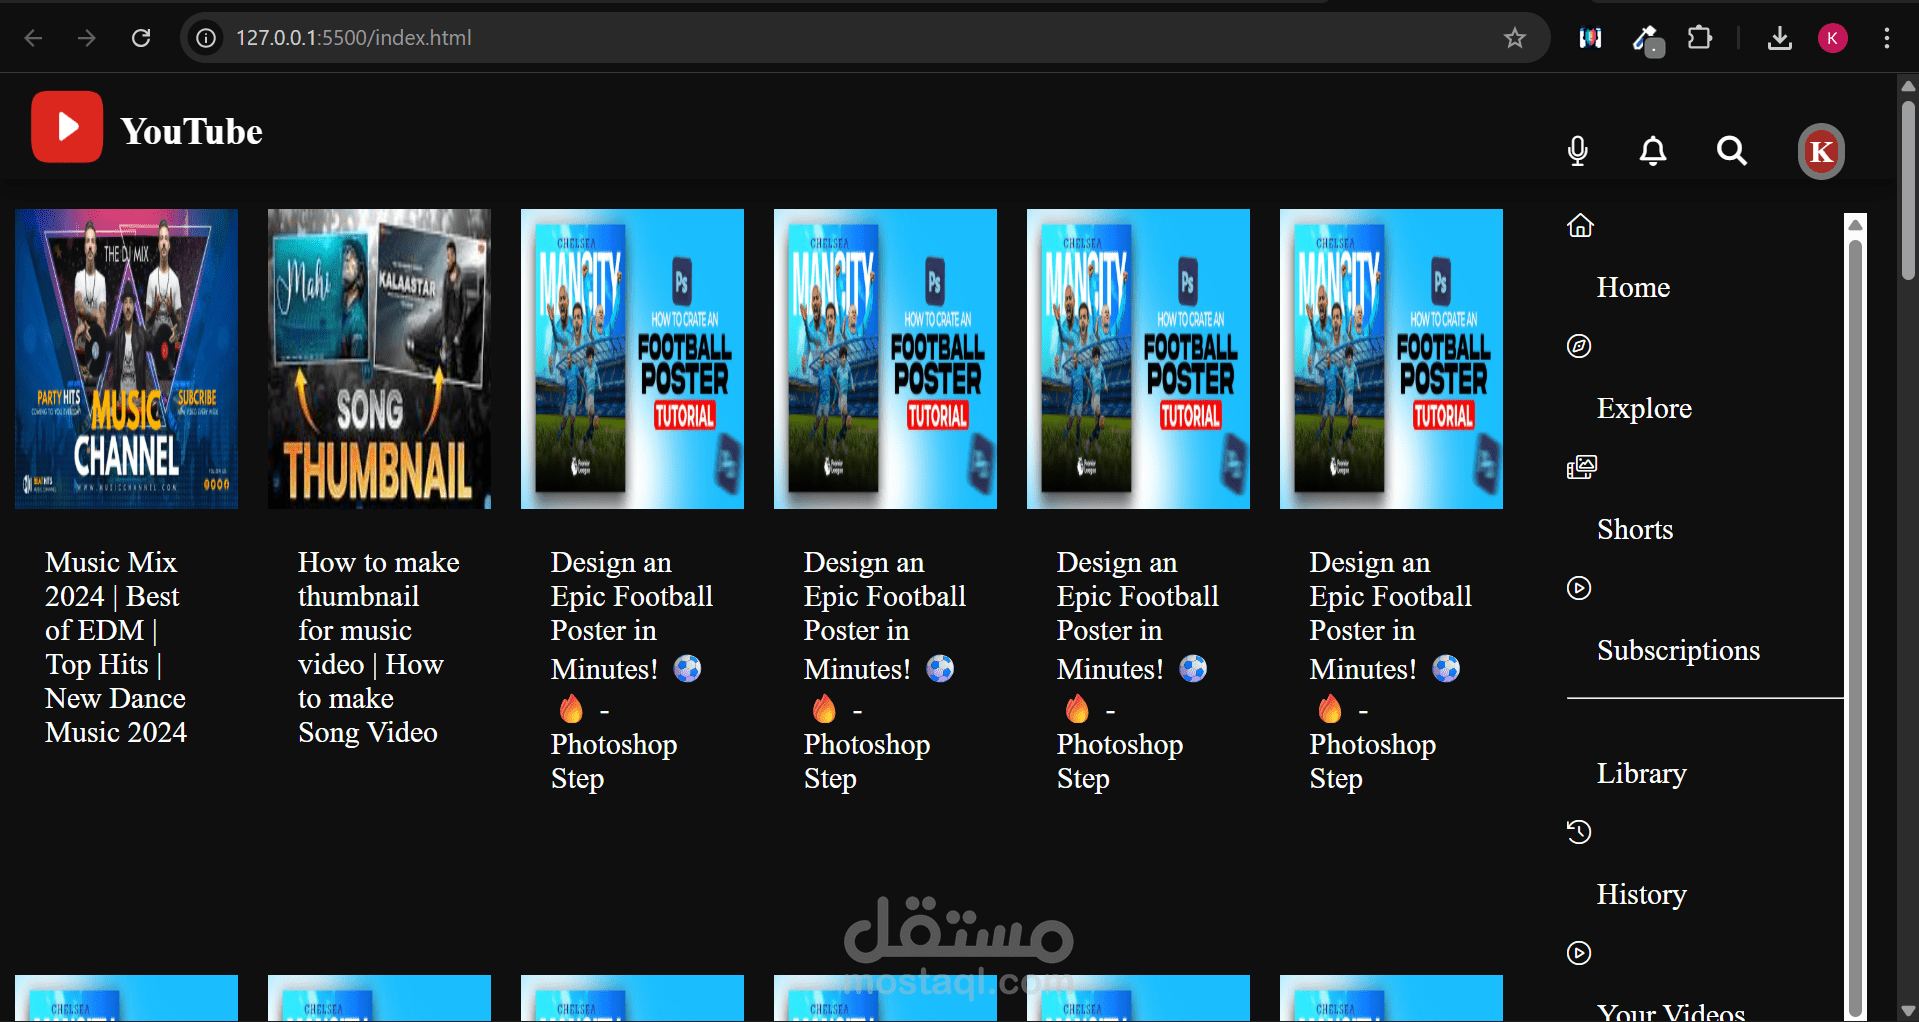
Task: Click the page scrollbar down arrow
Action: [x=1908, y=1011]
